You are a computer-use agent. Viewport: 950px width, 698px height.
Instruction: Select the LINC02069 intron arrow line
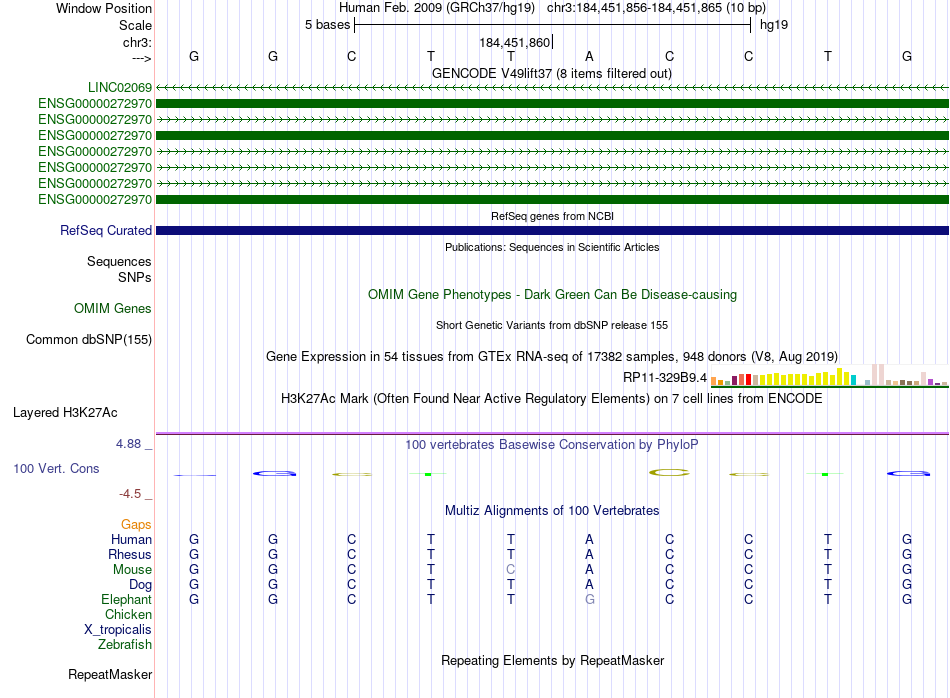coord(552,88)
